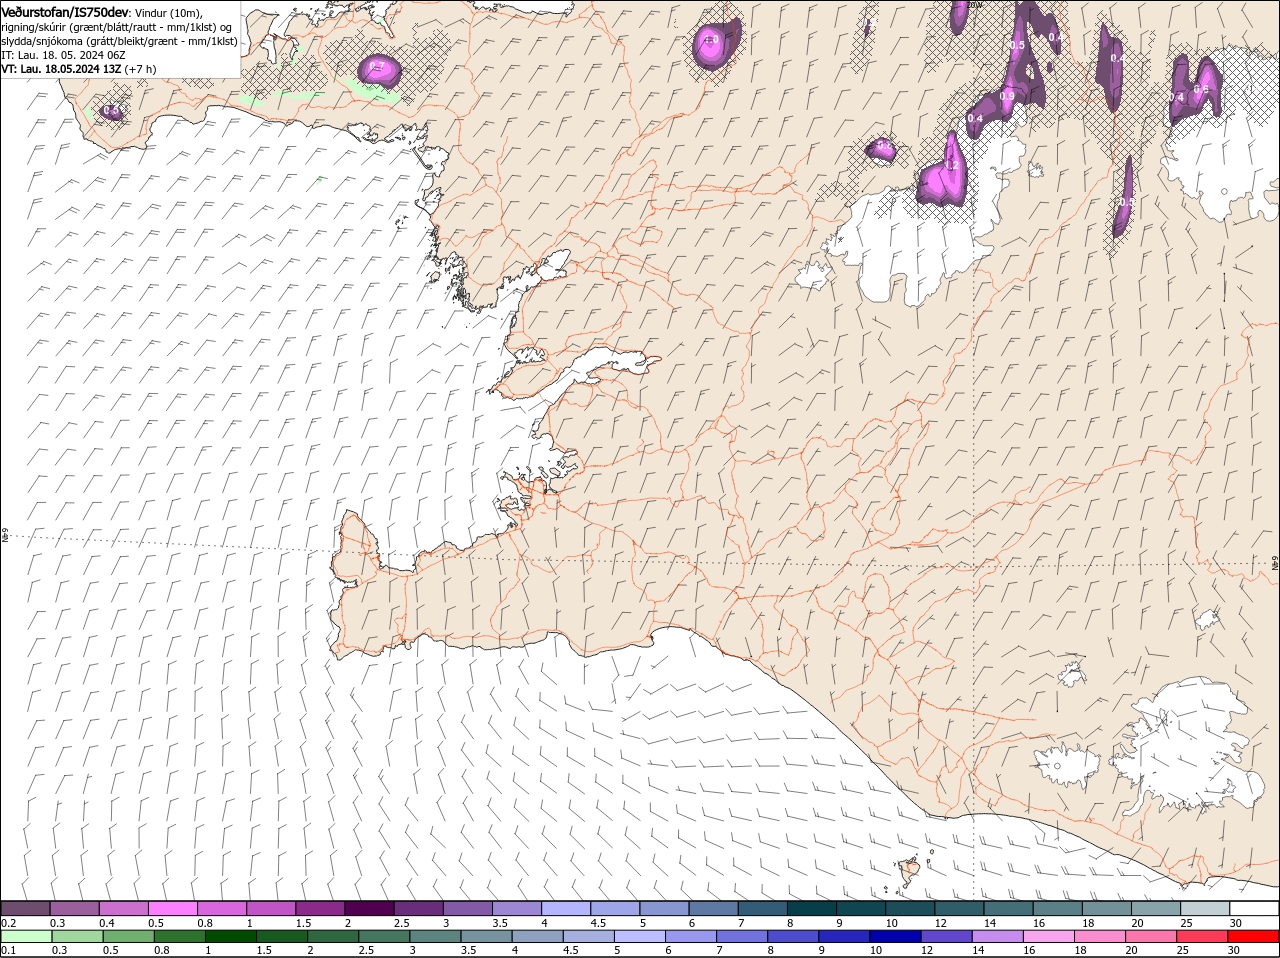Click upper legend swatch between 2 and 2.5
This screenshot has height=958, width=1280.
coord(369,908)
